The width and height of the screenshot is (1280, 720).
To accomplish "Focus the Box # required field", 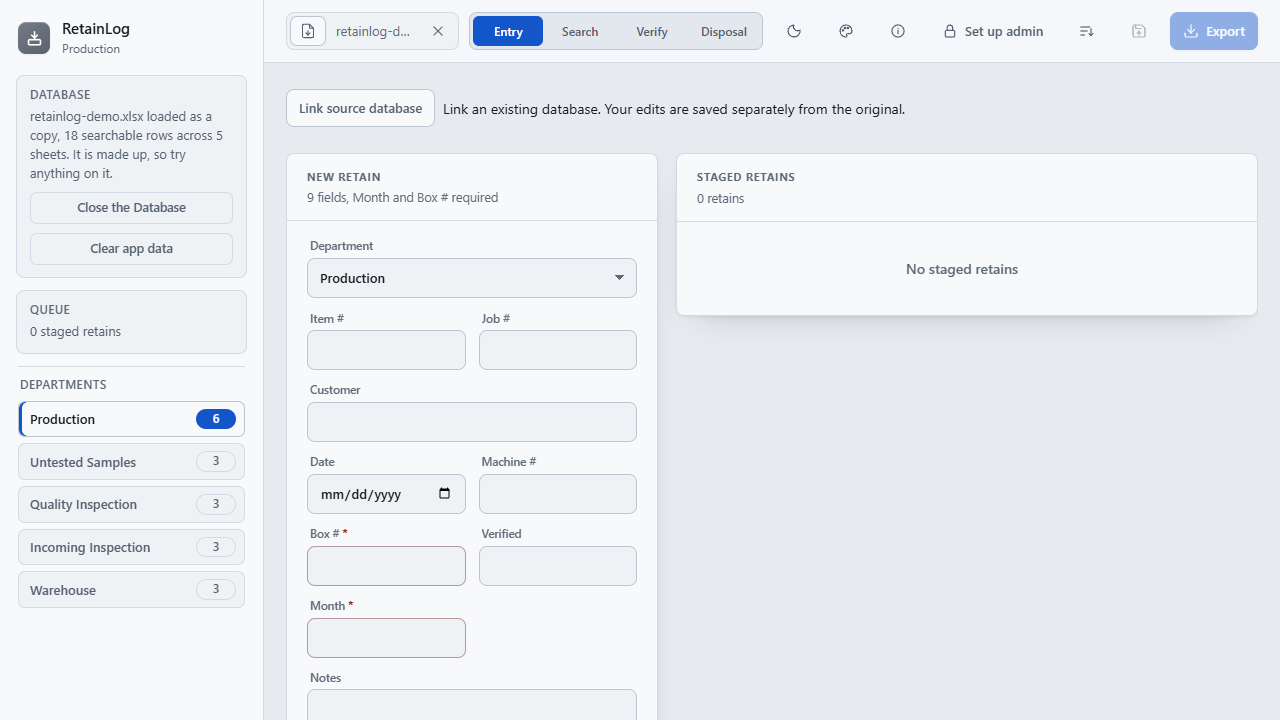I will [386, 566].
